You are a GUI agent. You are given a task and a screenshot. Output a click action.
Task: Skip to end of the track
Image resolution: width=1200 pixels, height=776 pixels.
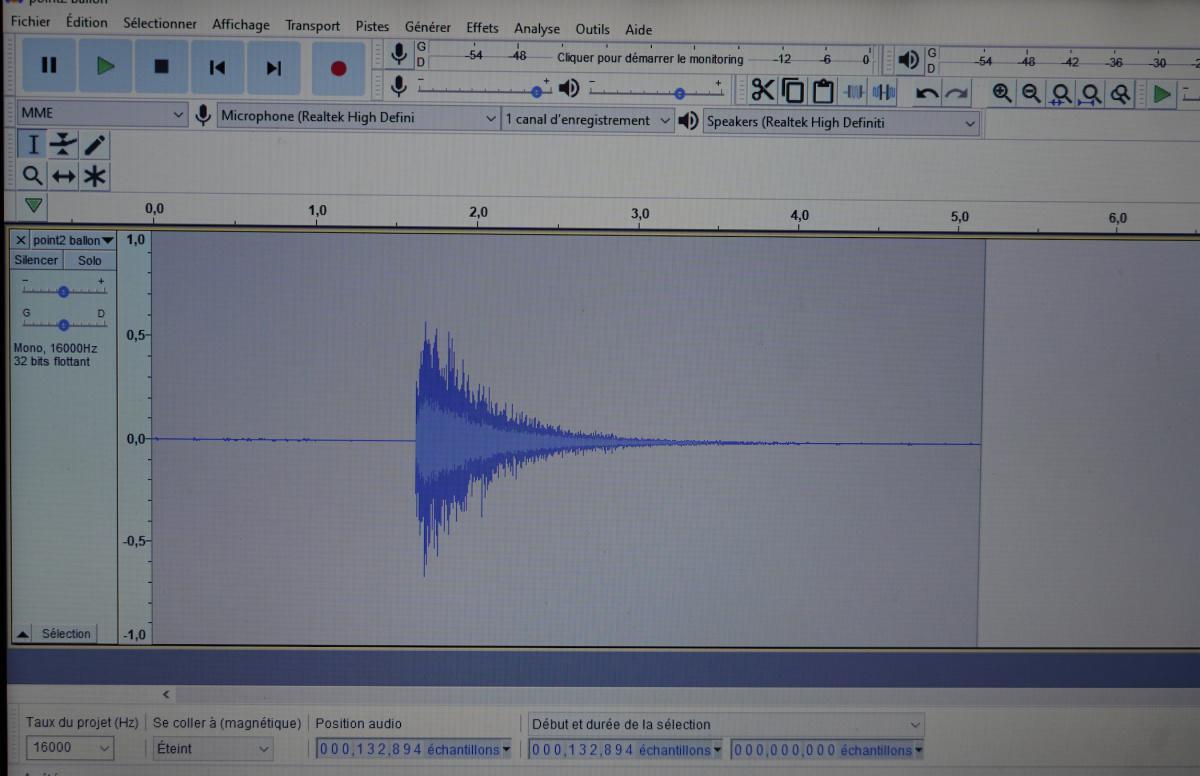273,67
